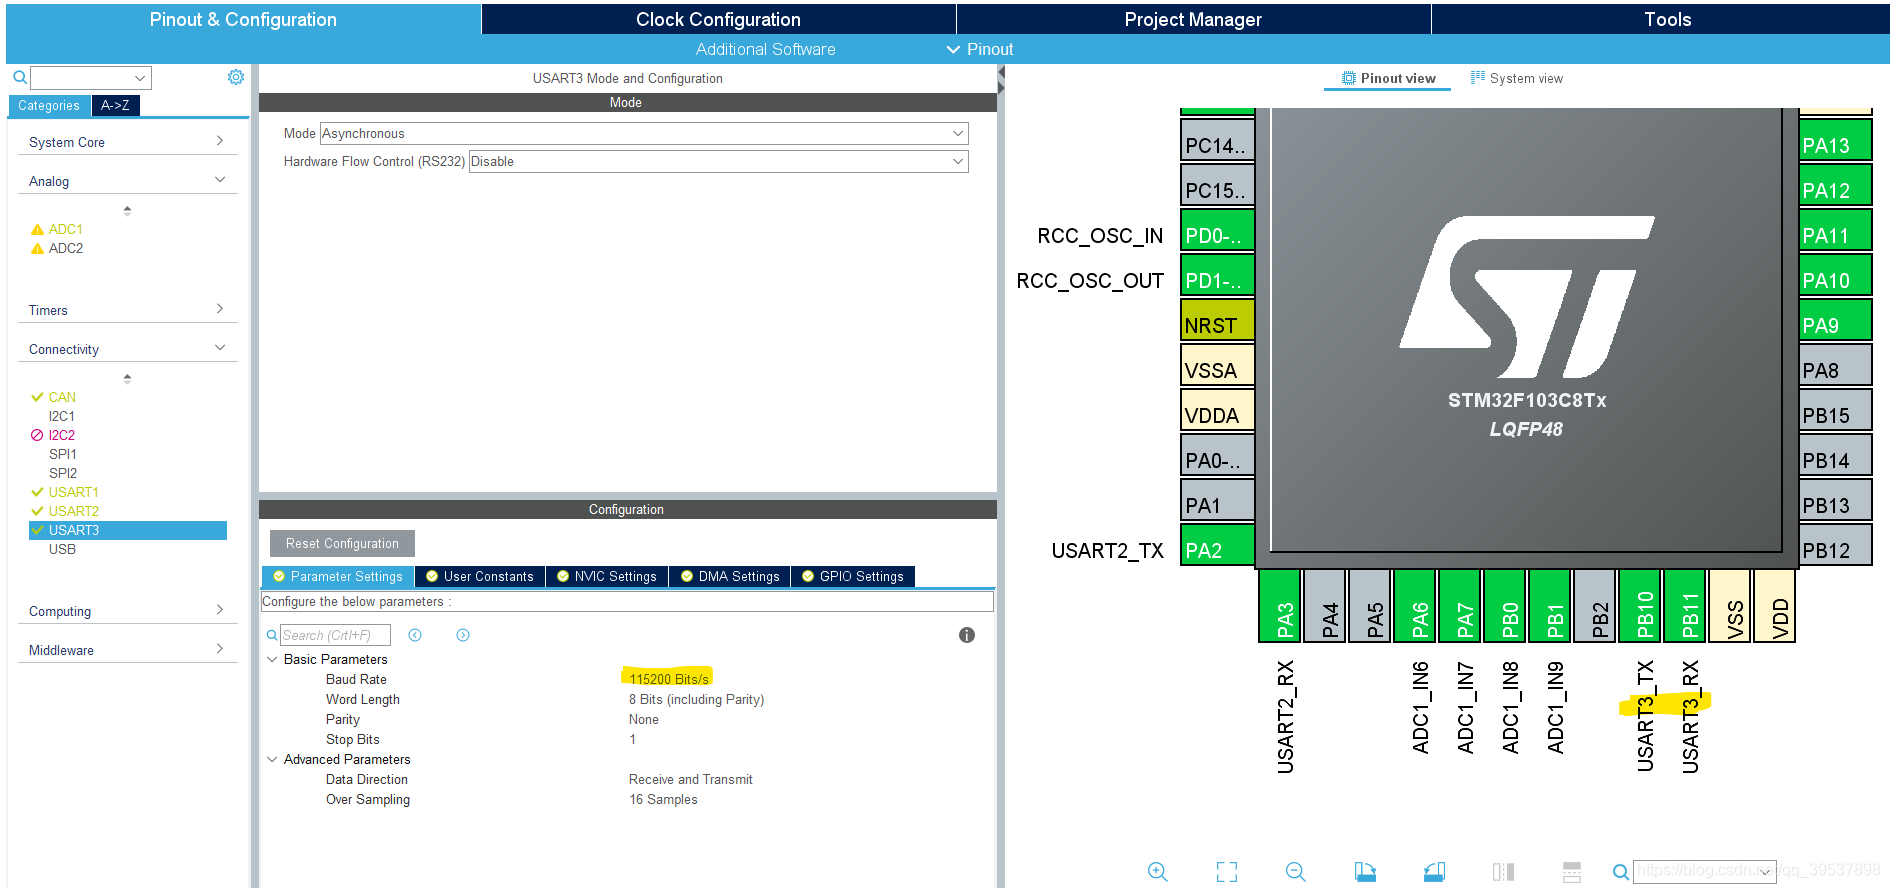Image resolution: width=1890 pixels, height=888 pixels.
Task: Select Pinout view
Action: pyautogui.click(x=1388, y=78)
